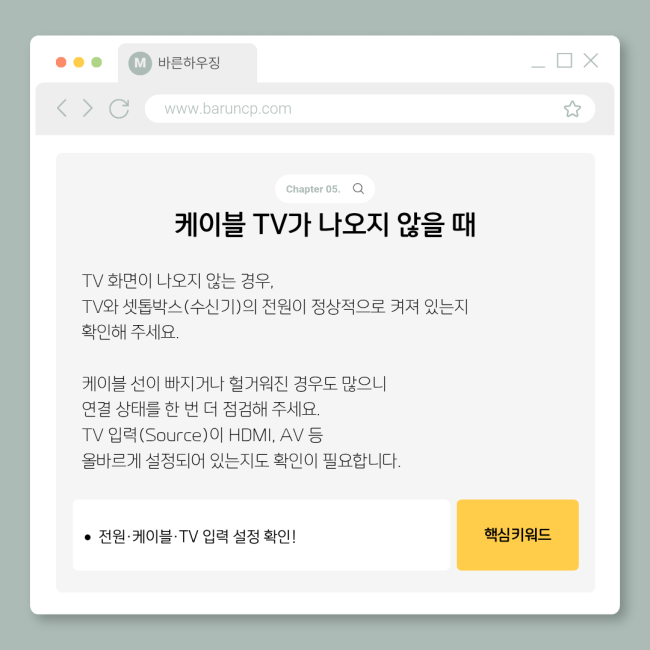Click the magnifier icon beside Chapter 05.
This screenshot has height=650, width=650.
click(358, 189)
